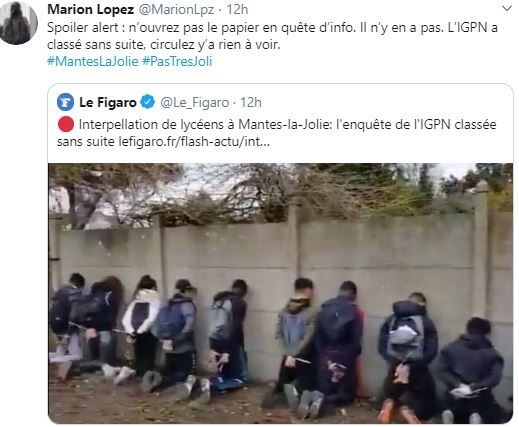Click the 12h timestamp beside @Le_Figaro
This screenshot has height=427, width=519.
[251, 103]
